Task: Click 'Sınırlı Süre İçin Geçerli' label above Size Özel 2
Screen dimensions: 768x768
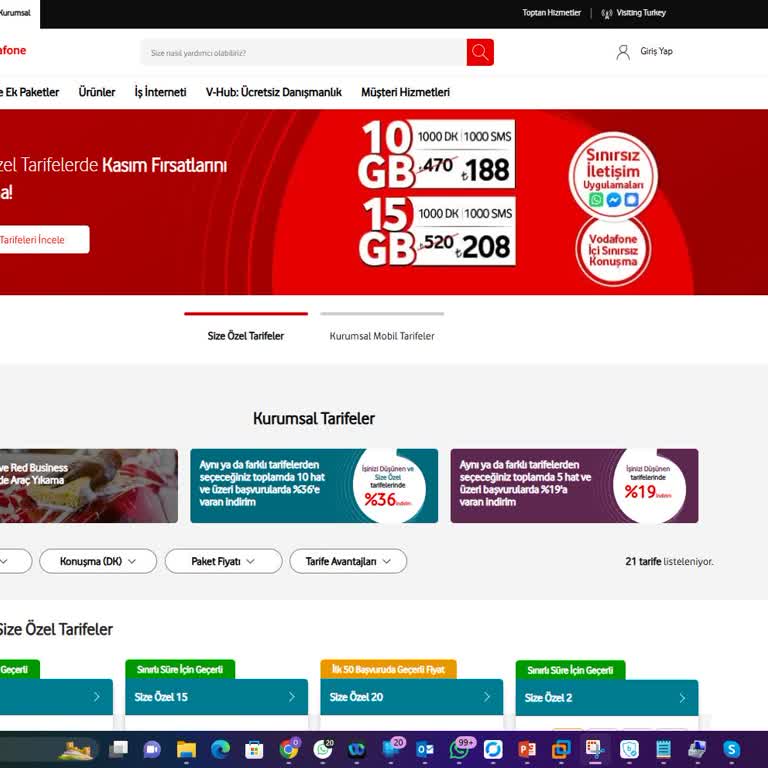Action: pyautogui.click(x=570, y=670)
